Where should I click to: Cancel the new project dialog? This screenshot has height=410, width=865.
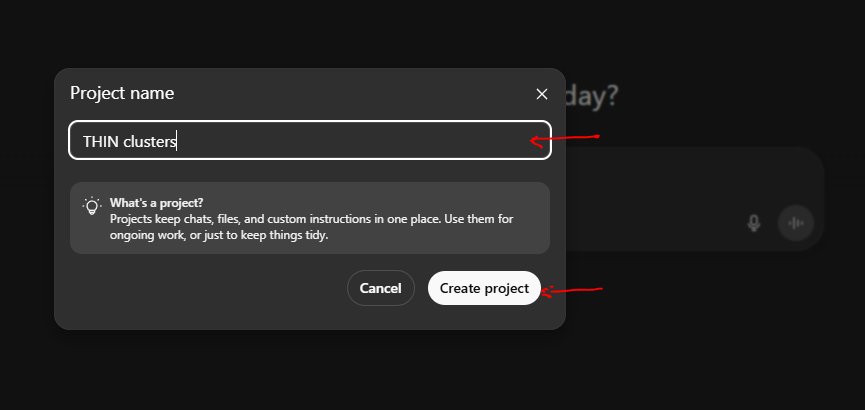point(380,288)
